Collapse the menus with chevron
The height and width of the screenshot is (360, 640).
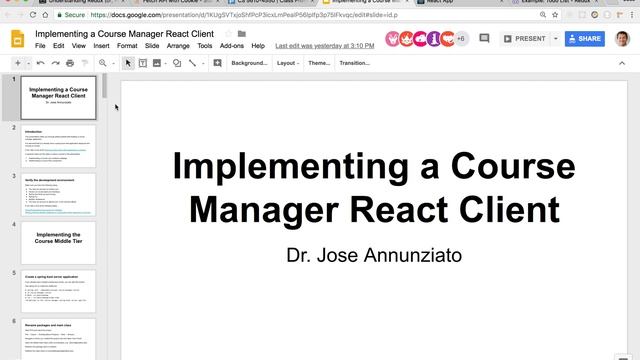(622, 63)
